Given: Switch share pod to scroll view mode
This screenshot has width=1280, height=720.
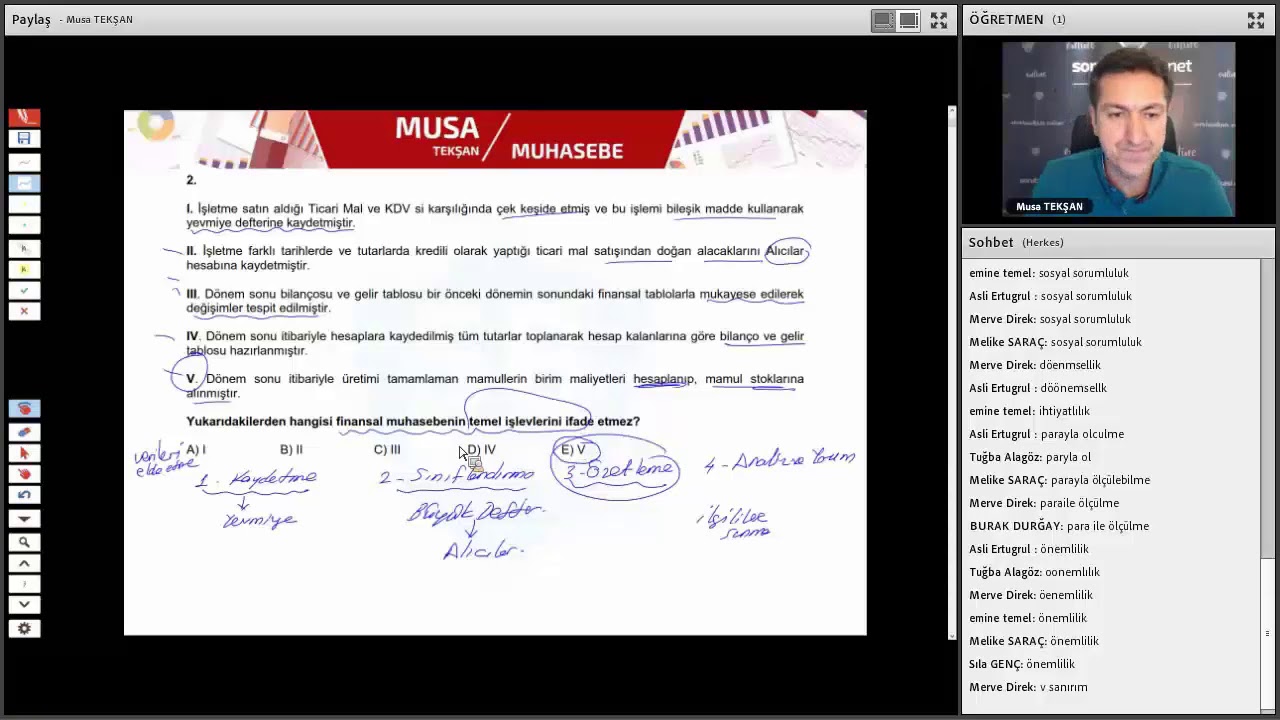Looking at the screenshot, I should pyautogui.click(x=883, y=20).
